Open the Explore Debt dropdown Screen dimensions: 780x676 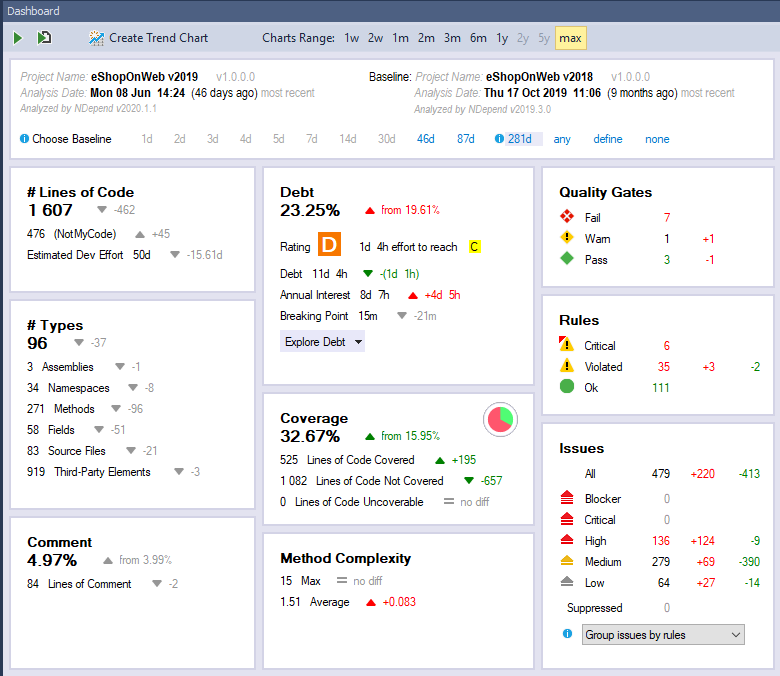click(x=322, y=342)
